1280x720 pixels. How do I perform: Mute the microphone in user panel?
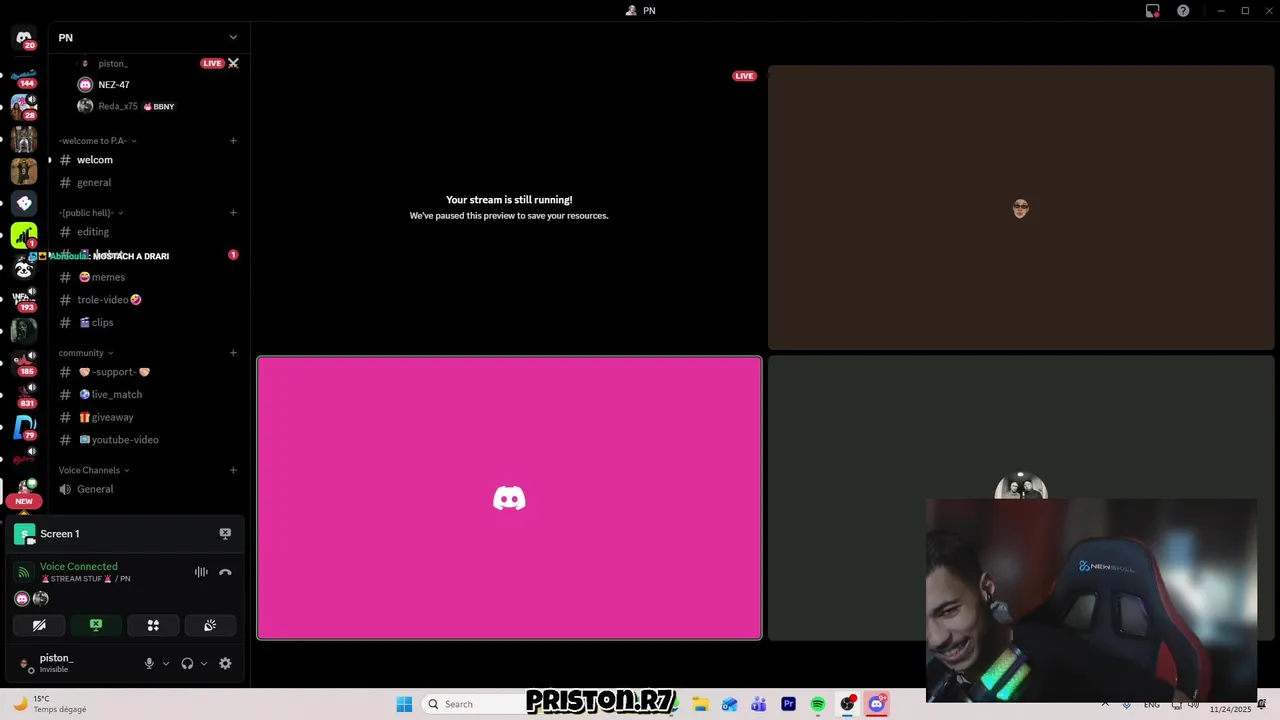coord(149,663)
